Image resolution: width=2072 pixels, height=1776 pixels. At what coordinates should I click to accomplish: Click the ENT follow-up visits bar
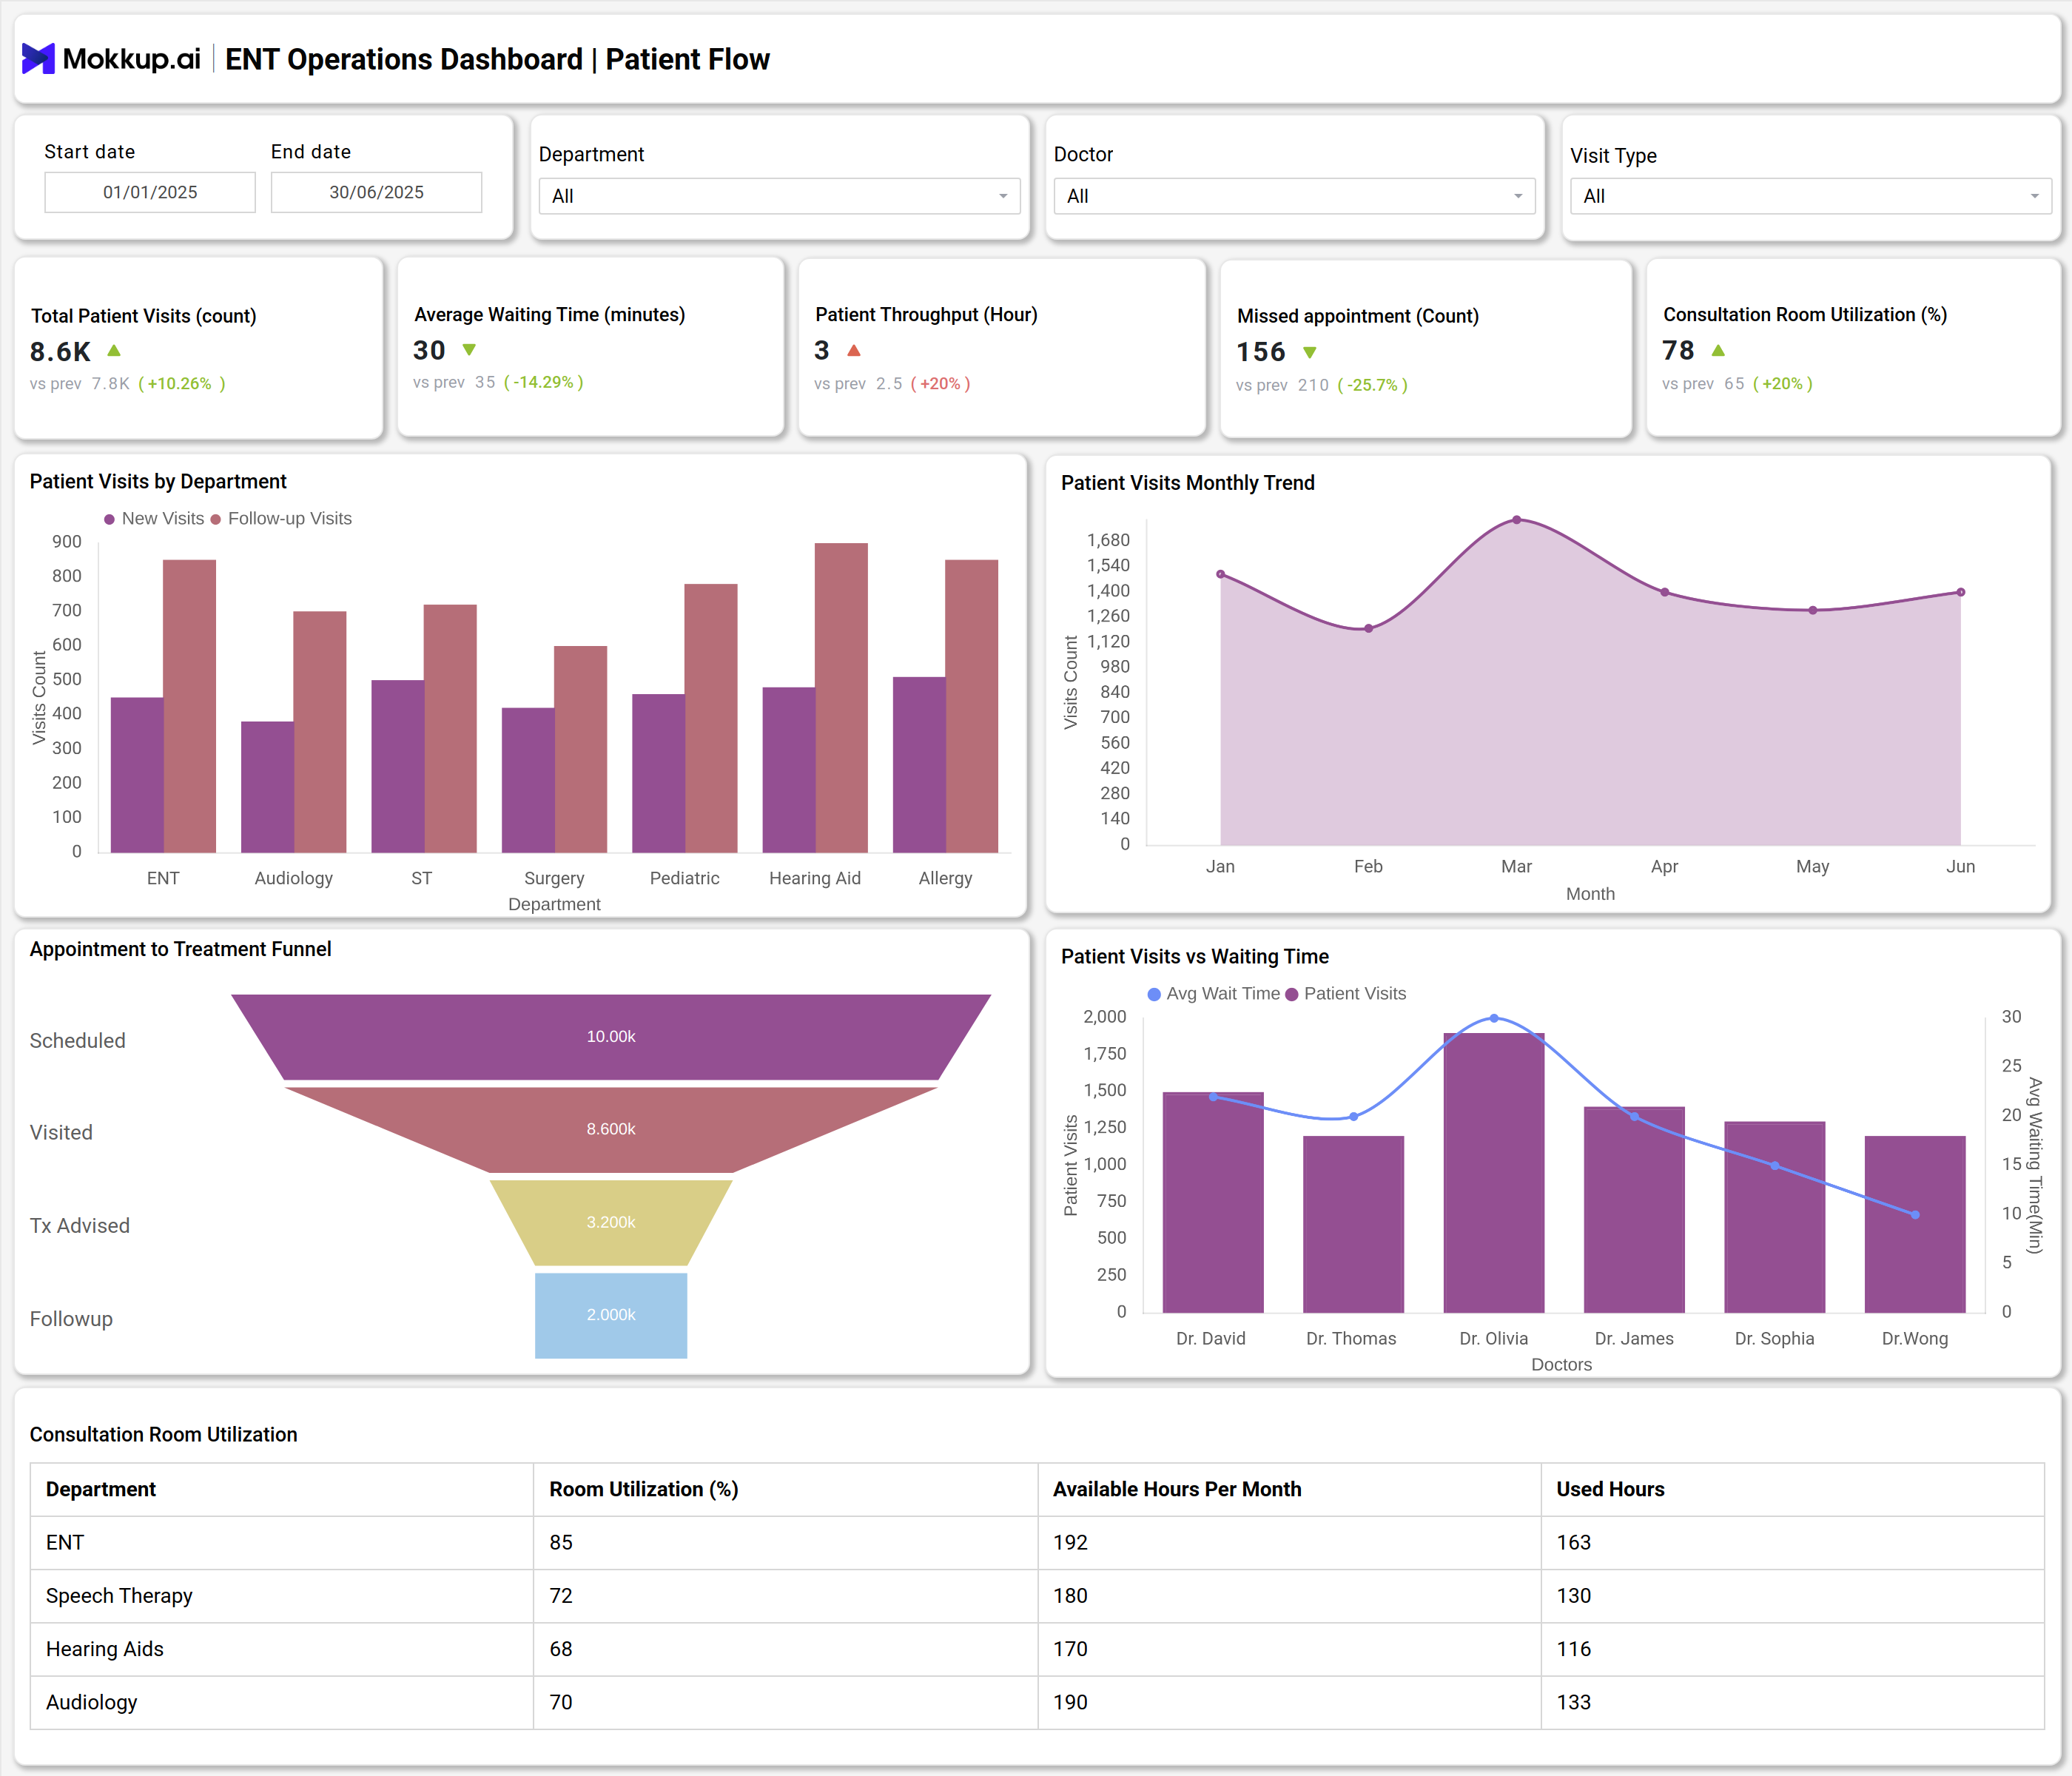pyautogui.click(x=189, y=706)
